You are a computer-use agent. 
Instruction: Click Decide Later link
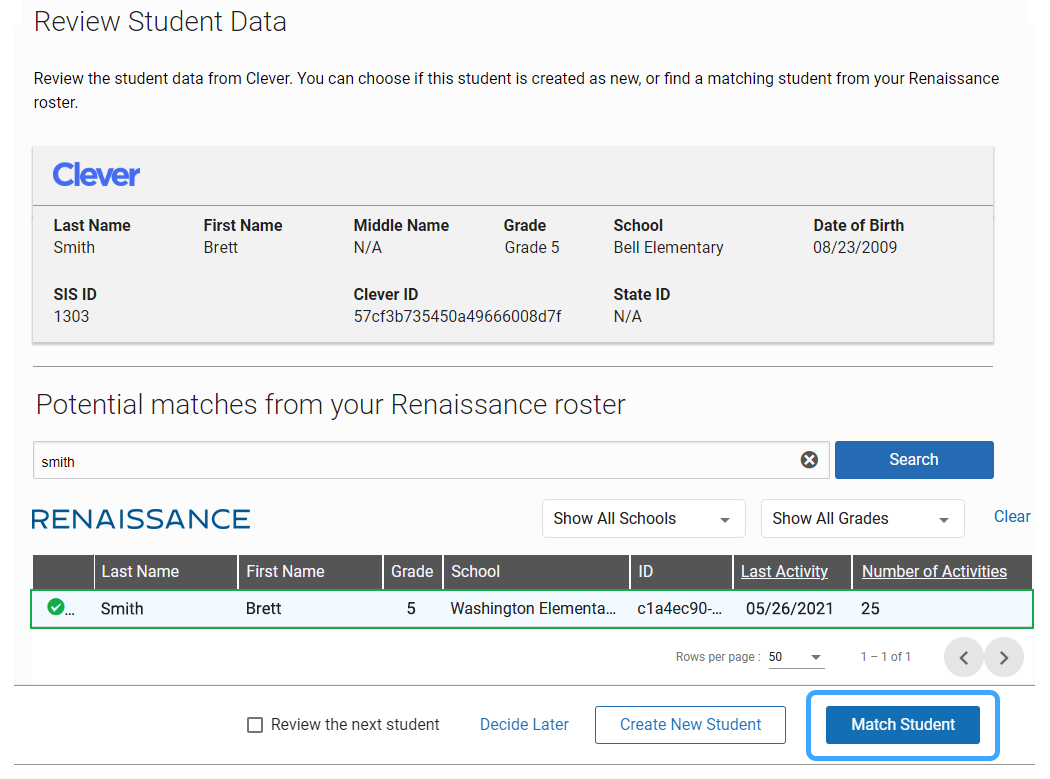coord(524,725)
